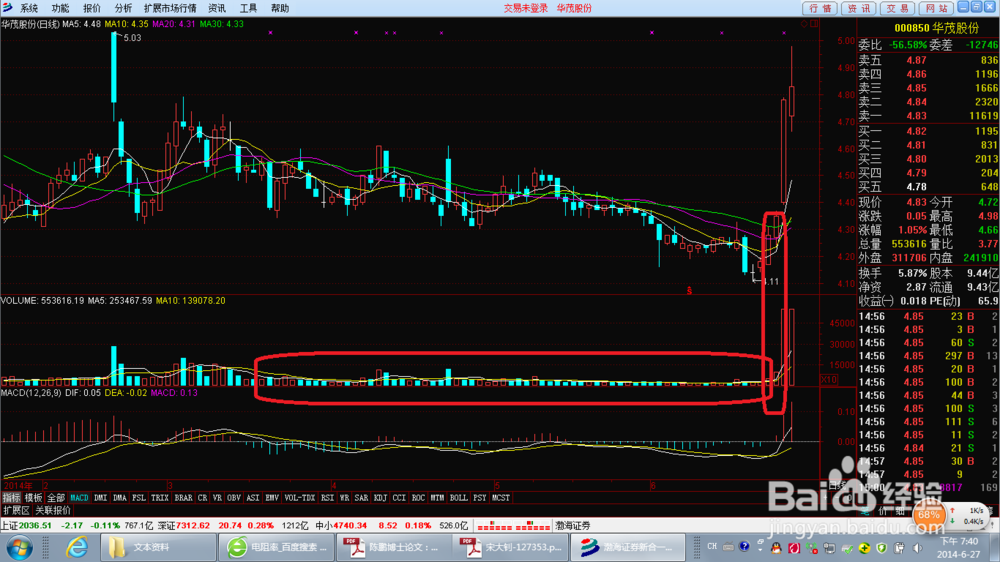Click the 资讯 button at top right
The image size is (1000, 562).
858,8
